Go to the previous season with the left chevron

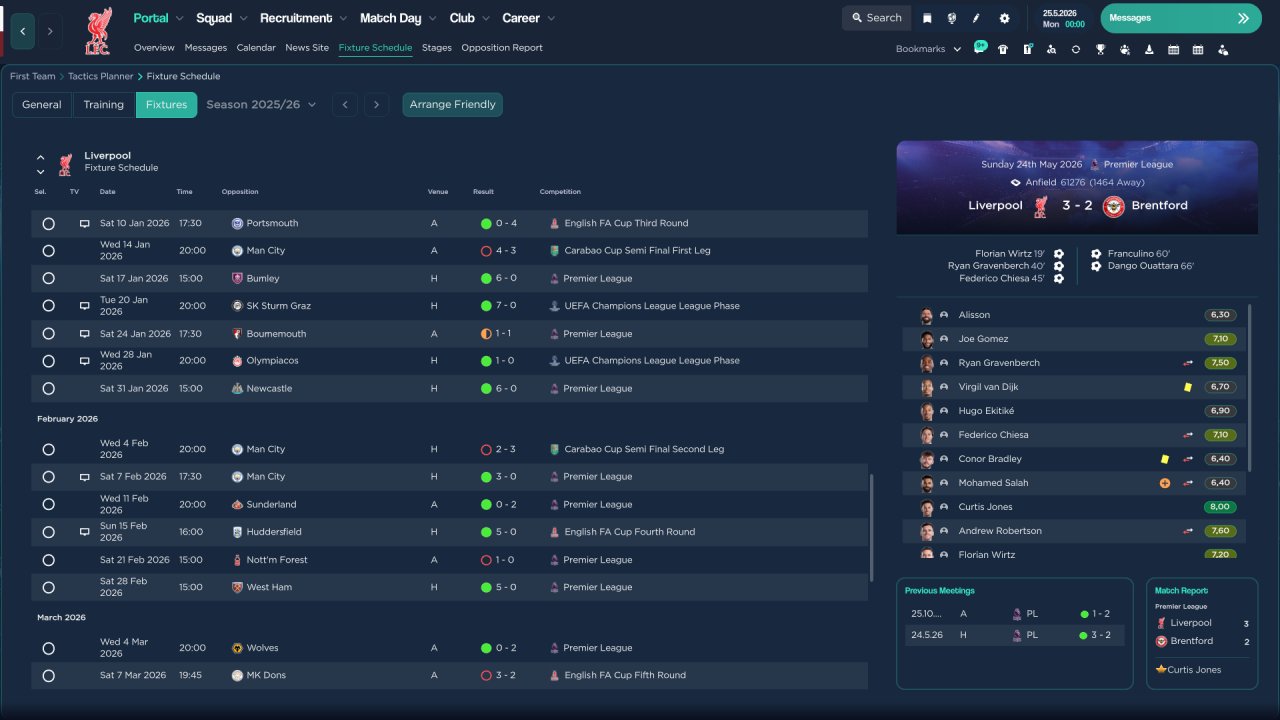tap(345, 105)
